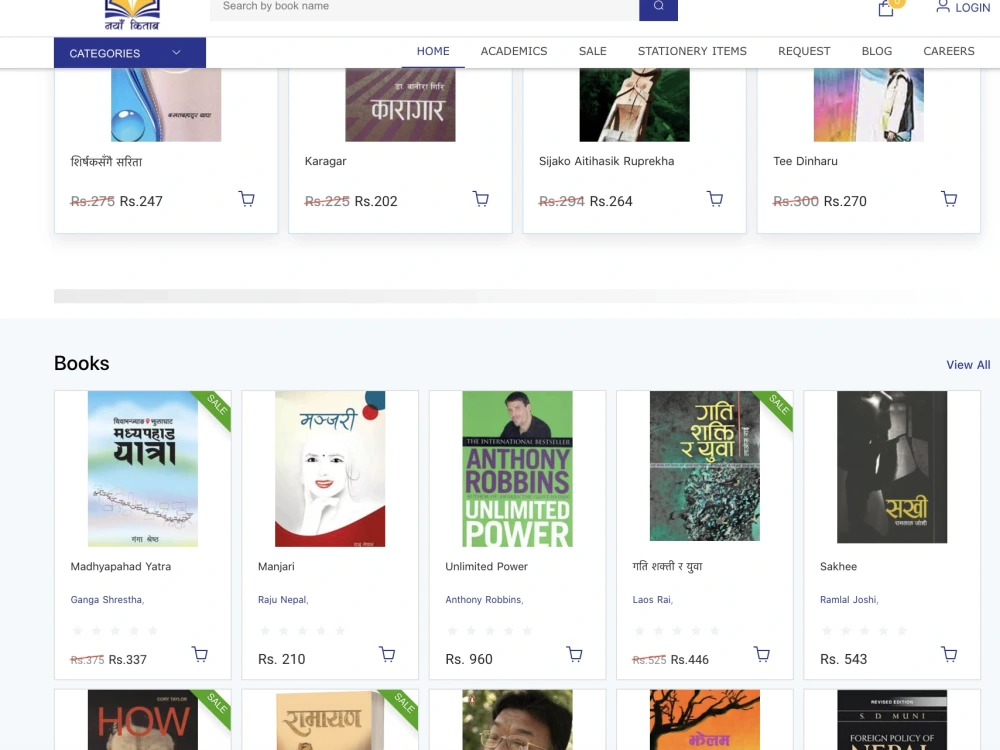Screen dimensions: 1000x750
Task: Click price Rs.247 text
Action: click(141, 202)
